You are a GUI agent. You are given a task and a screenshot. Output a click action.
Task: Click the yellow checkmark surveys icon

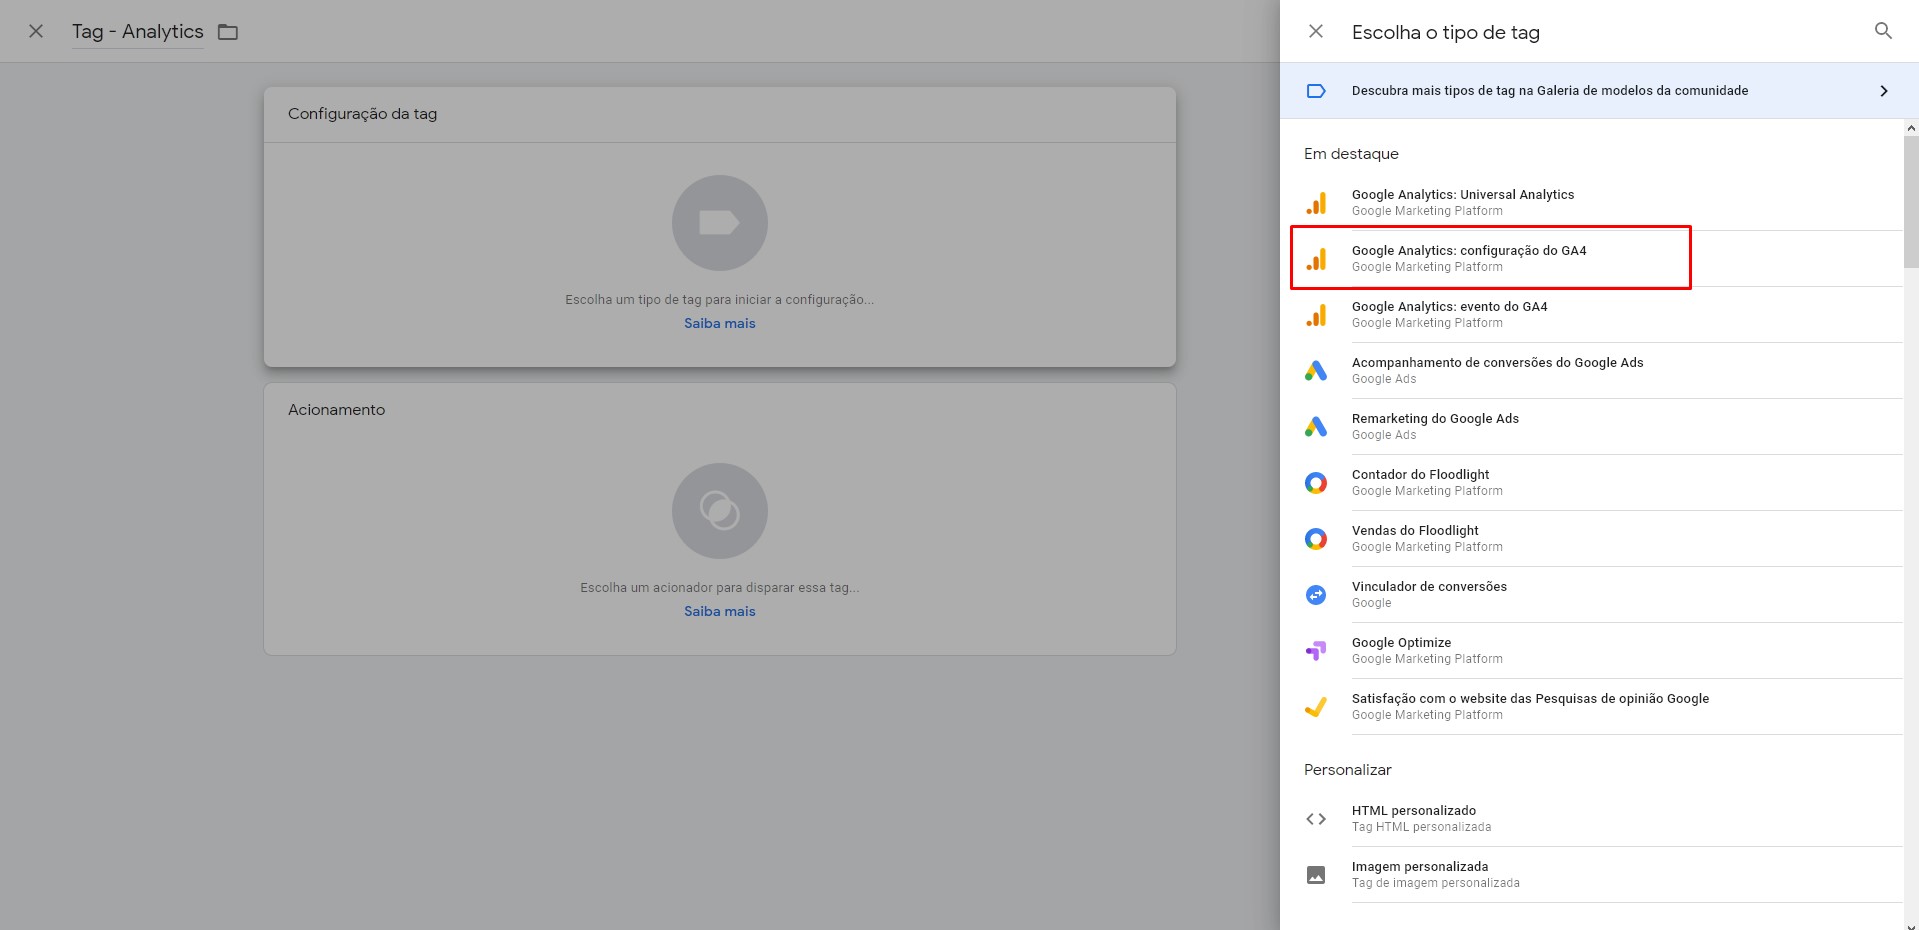click(1316, 707)
